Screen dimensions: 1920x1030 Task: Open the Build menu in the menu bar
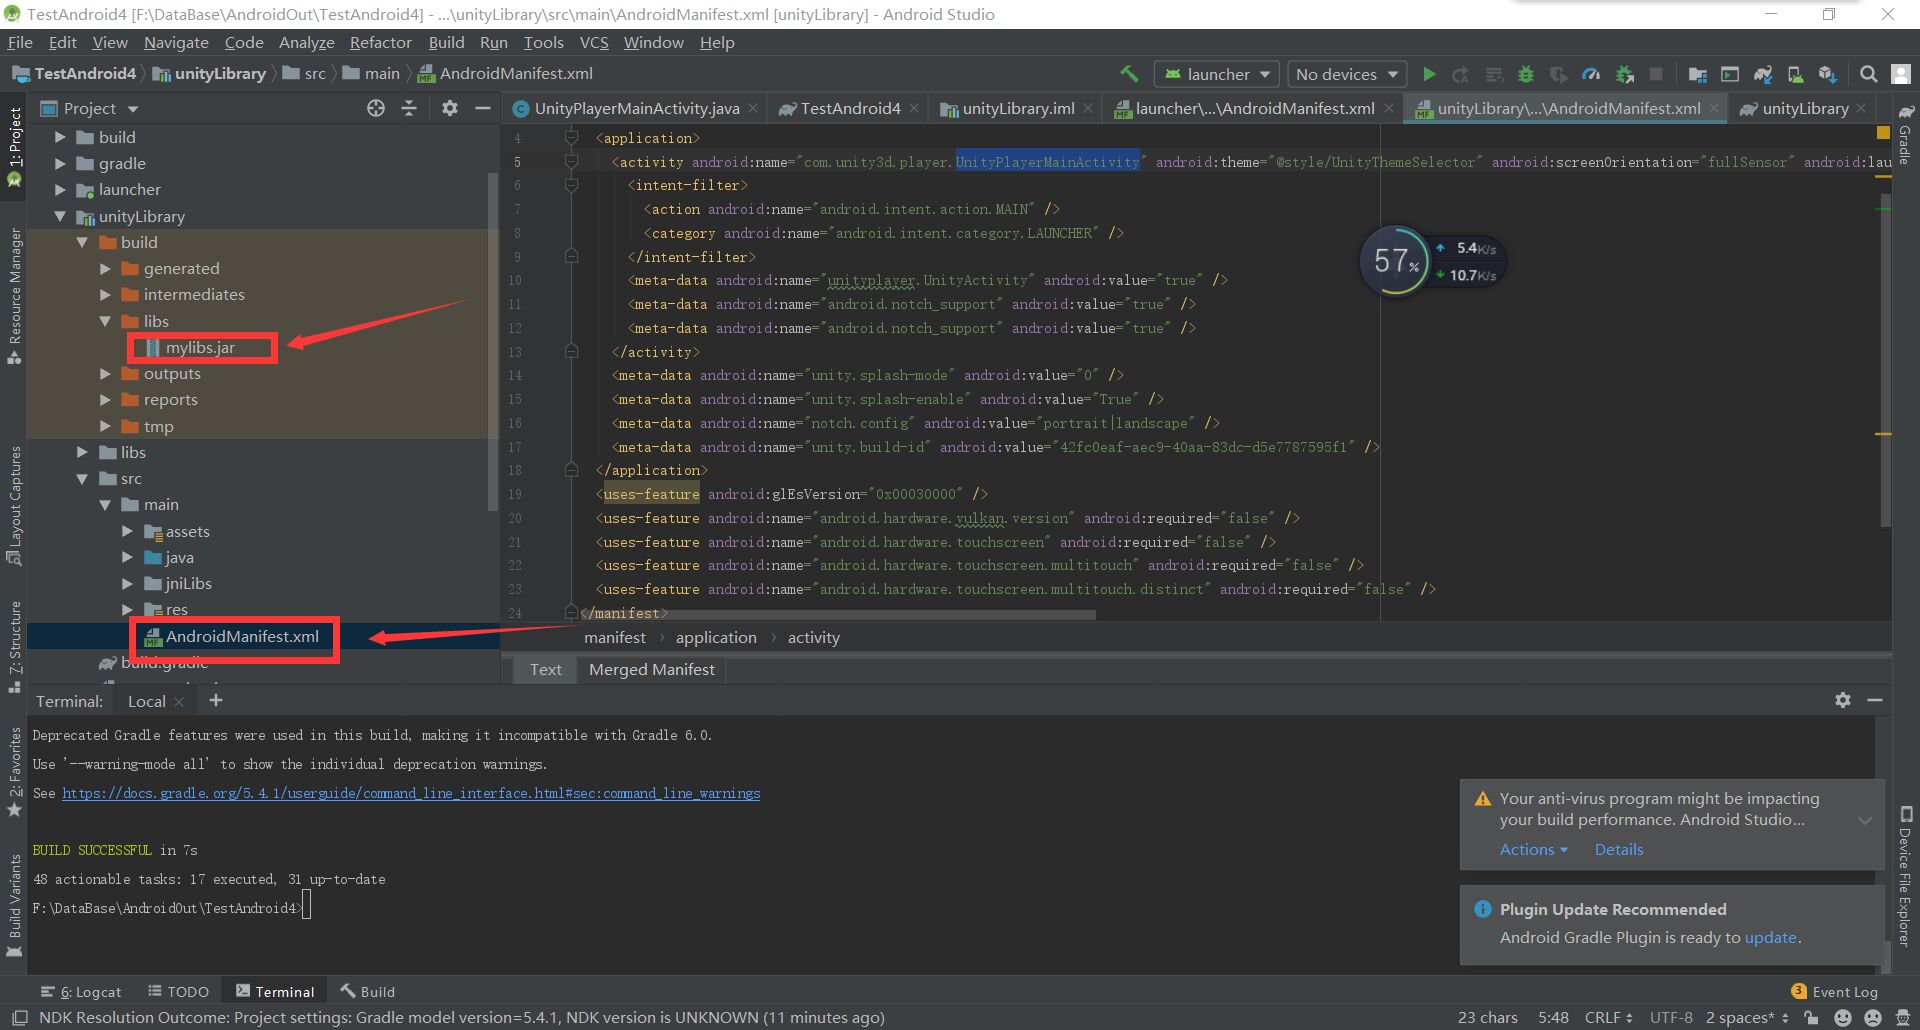[x=446, y=42]
